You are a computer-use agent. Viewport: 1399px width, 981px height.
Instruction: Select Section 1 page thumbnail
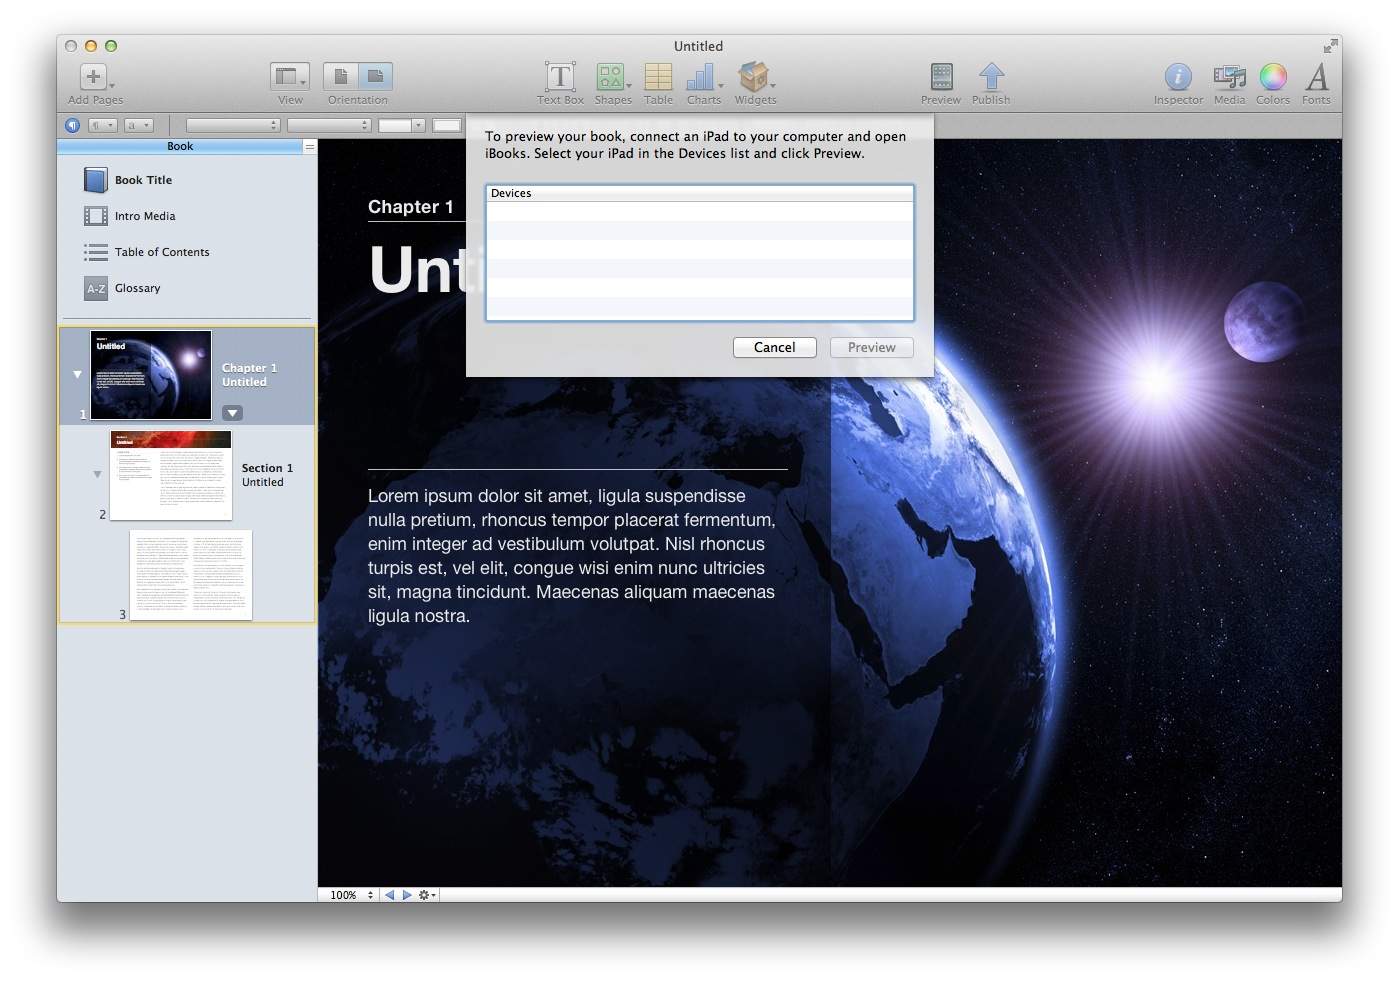[170, 475]
